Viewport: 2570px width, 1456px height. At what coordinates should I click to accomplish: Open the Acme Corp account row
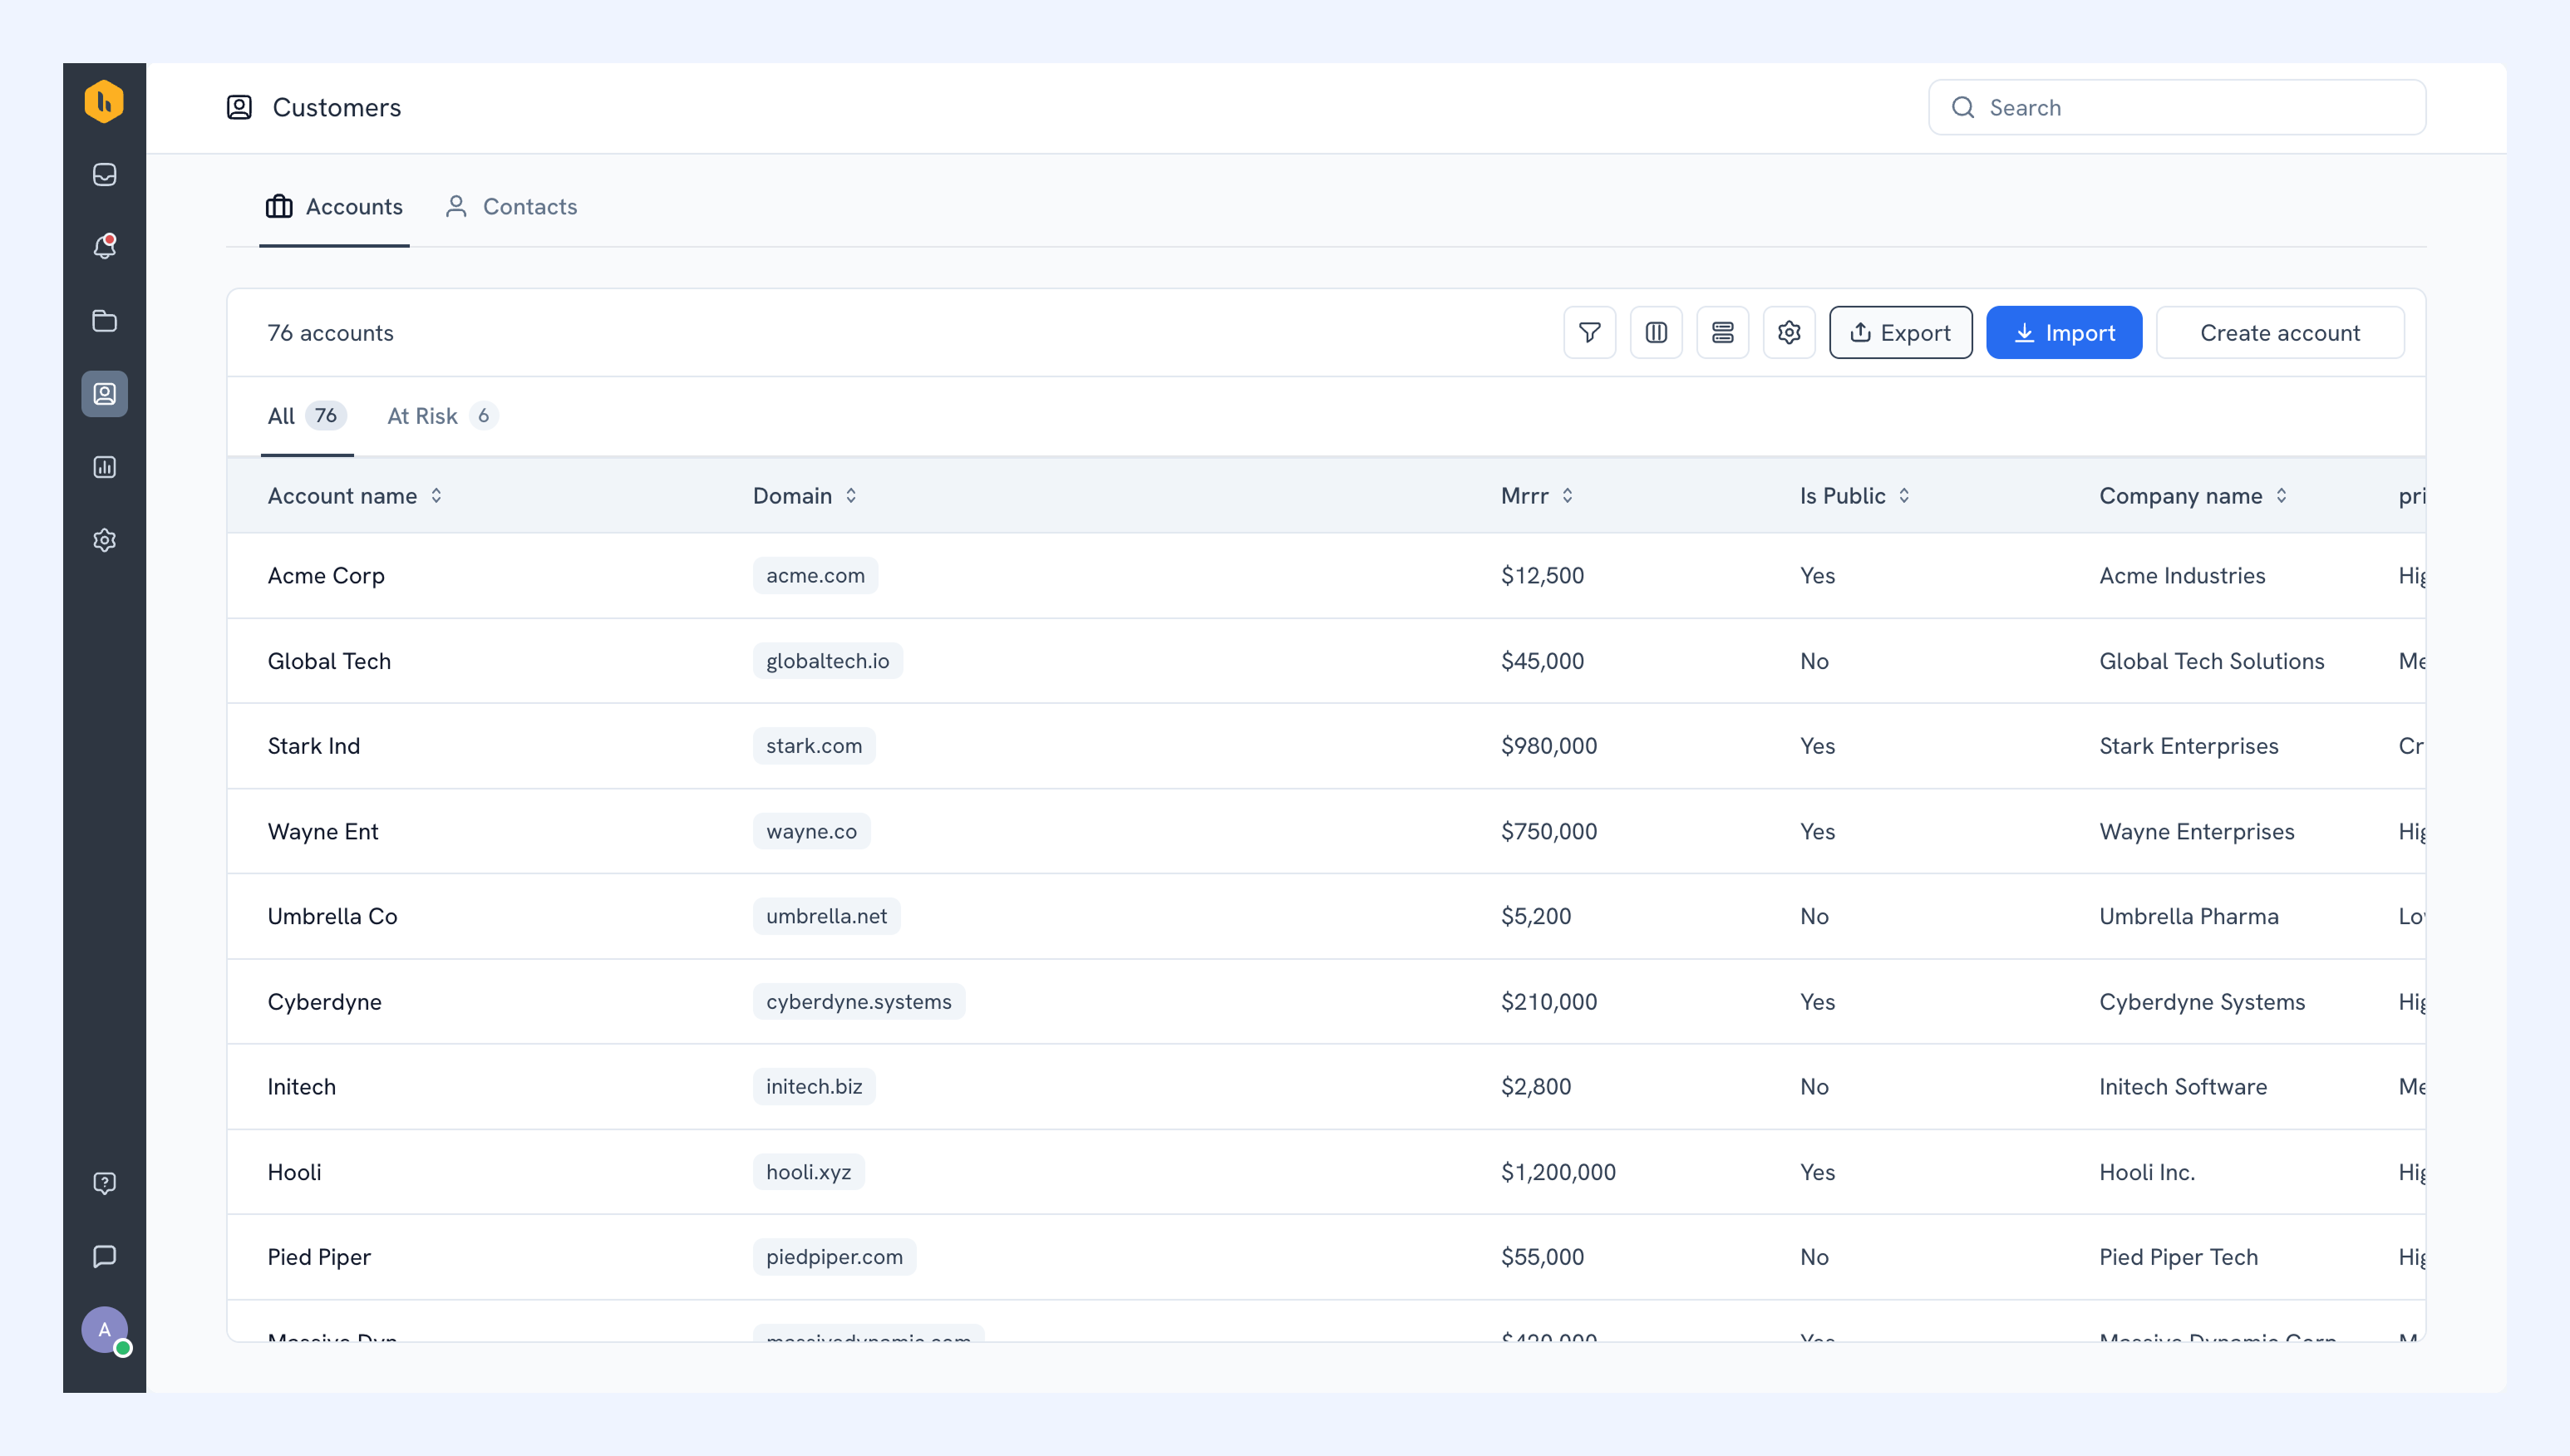pos(1326,575)
